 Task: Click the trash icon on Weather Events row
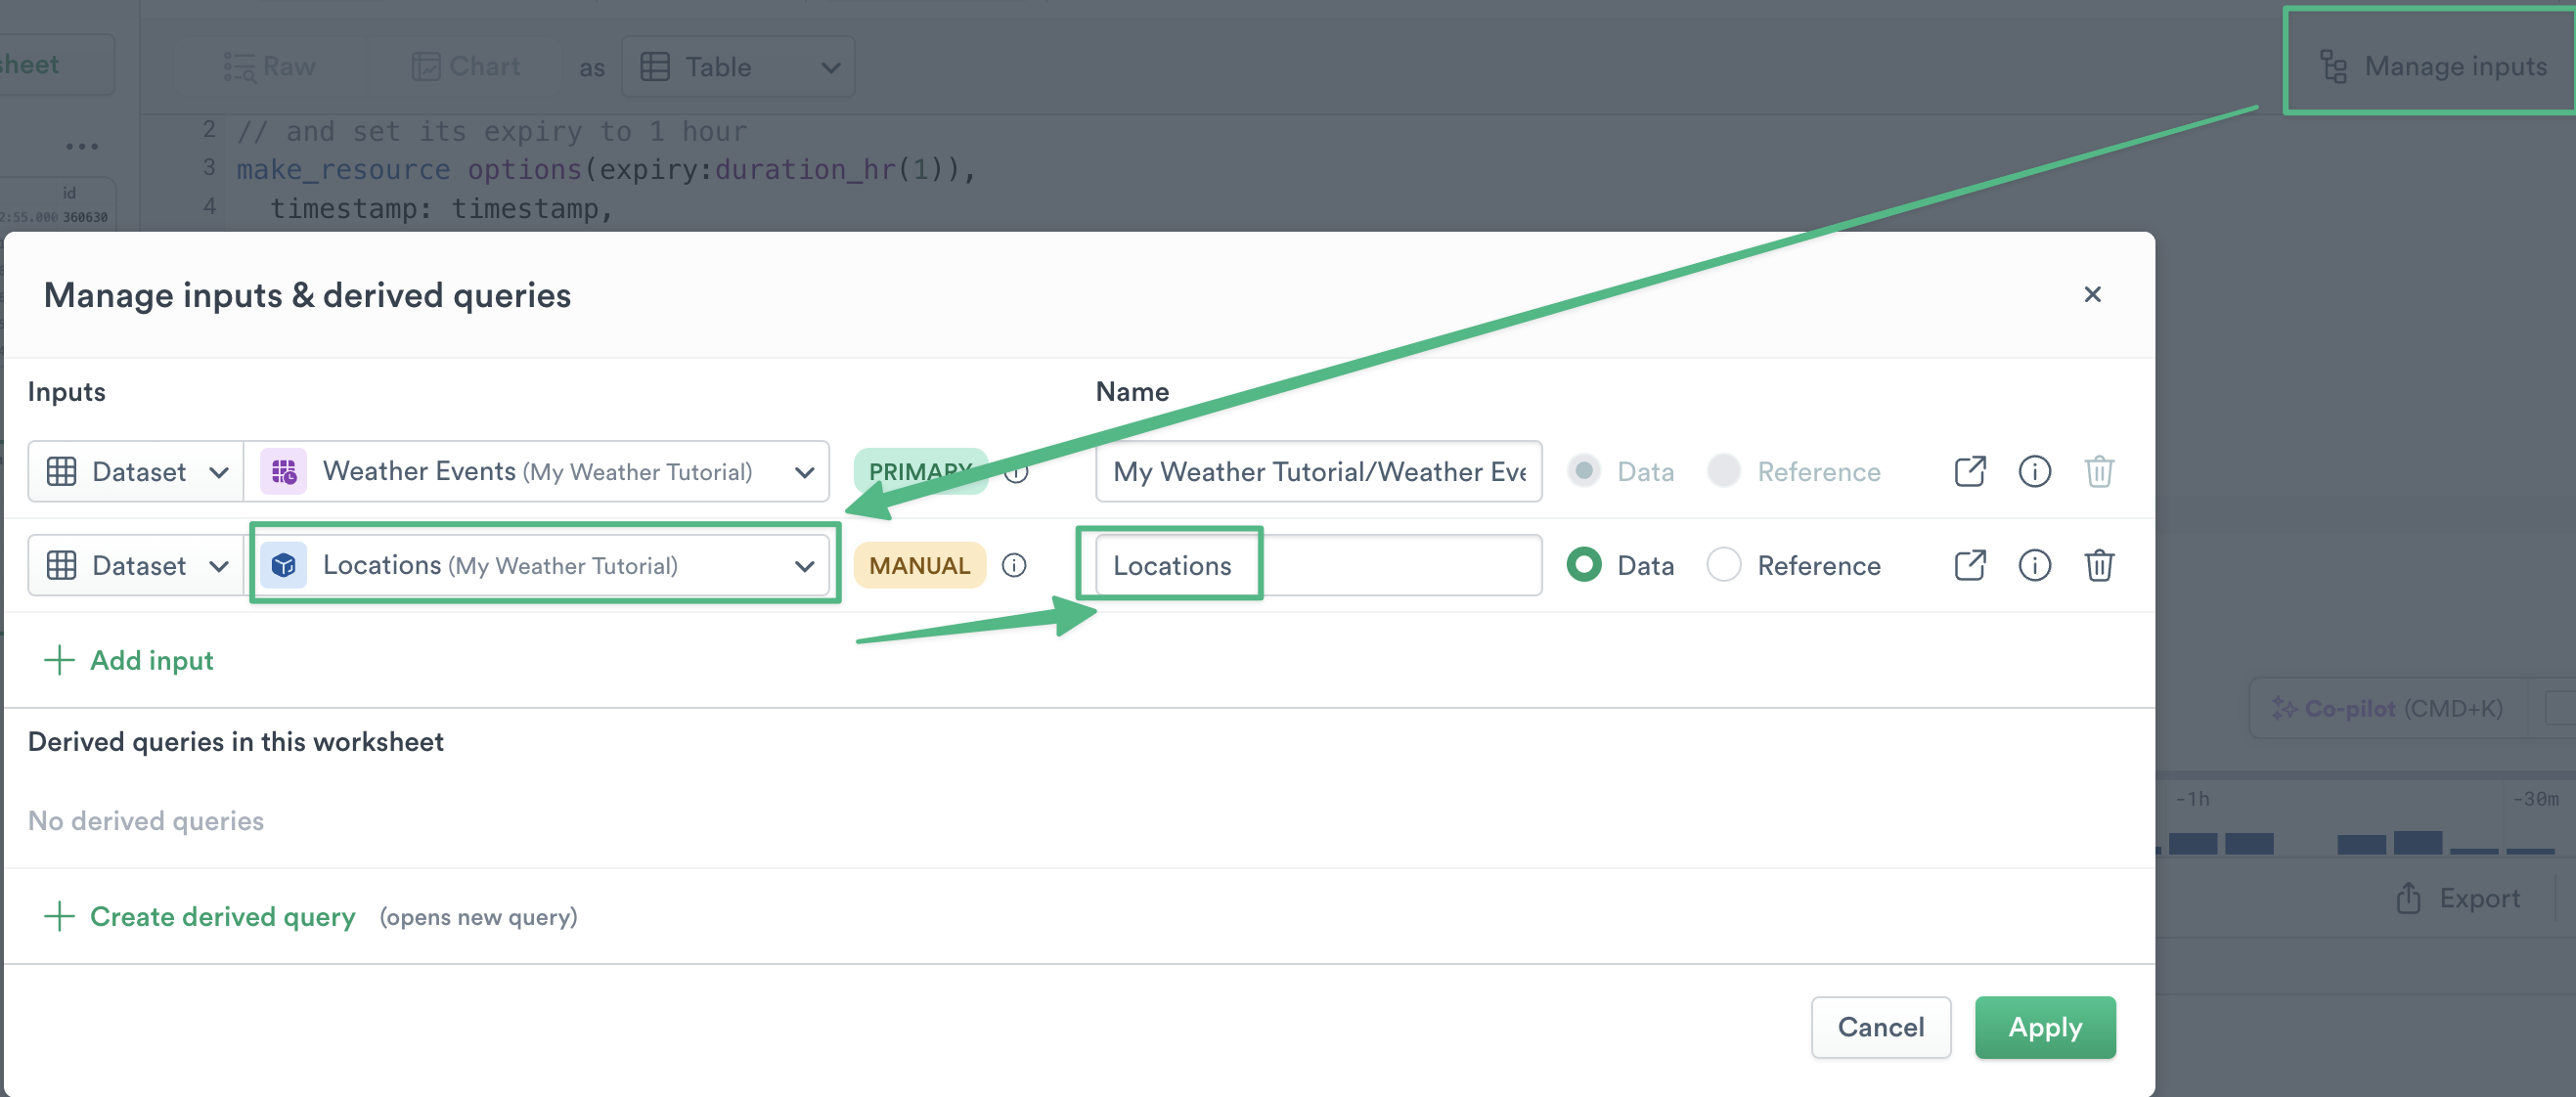(x=2098, y=471)
